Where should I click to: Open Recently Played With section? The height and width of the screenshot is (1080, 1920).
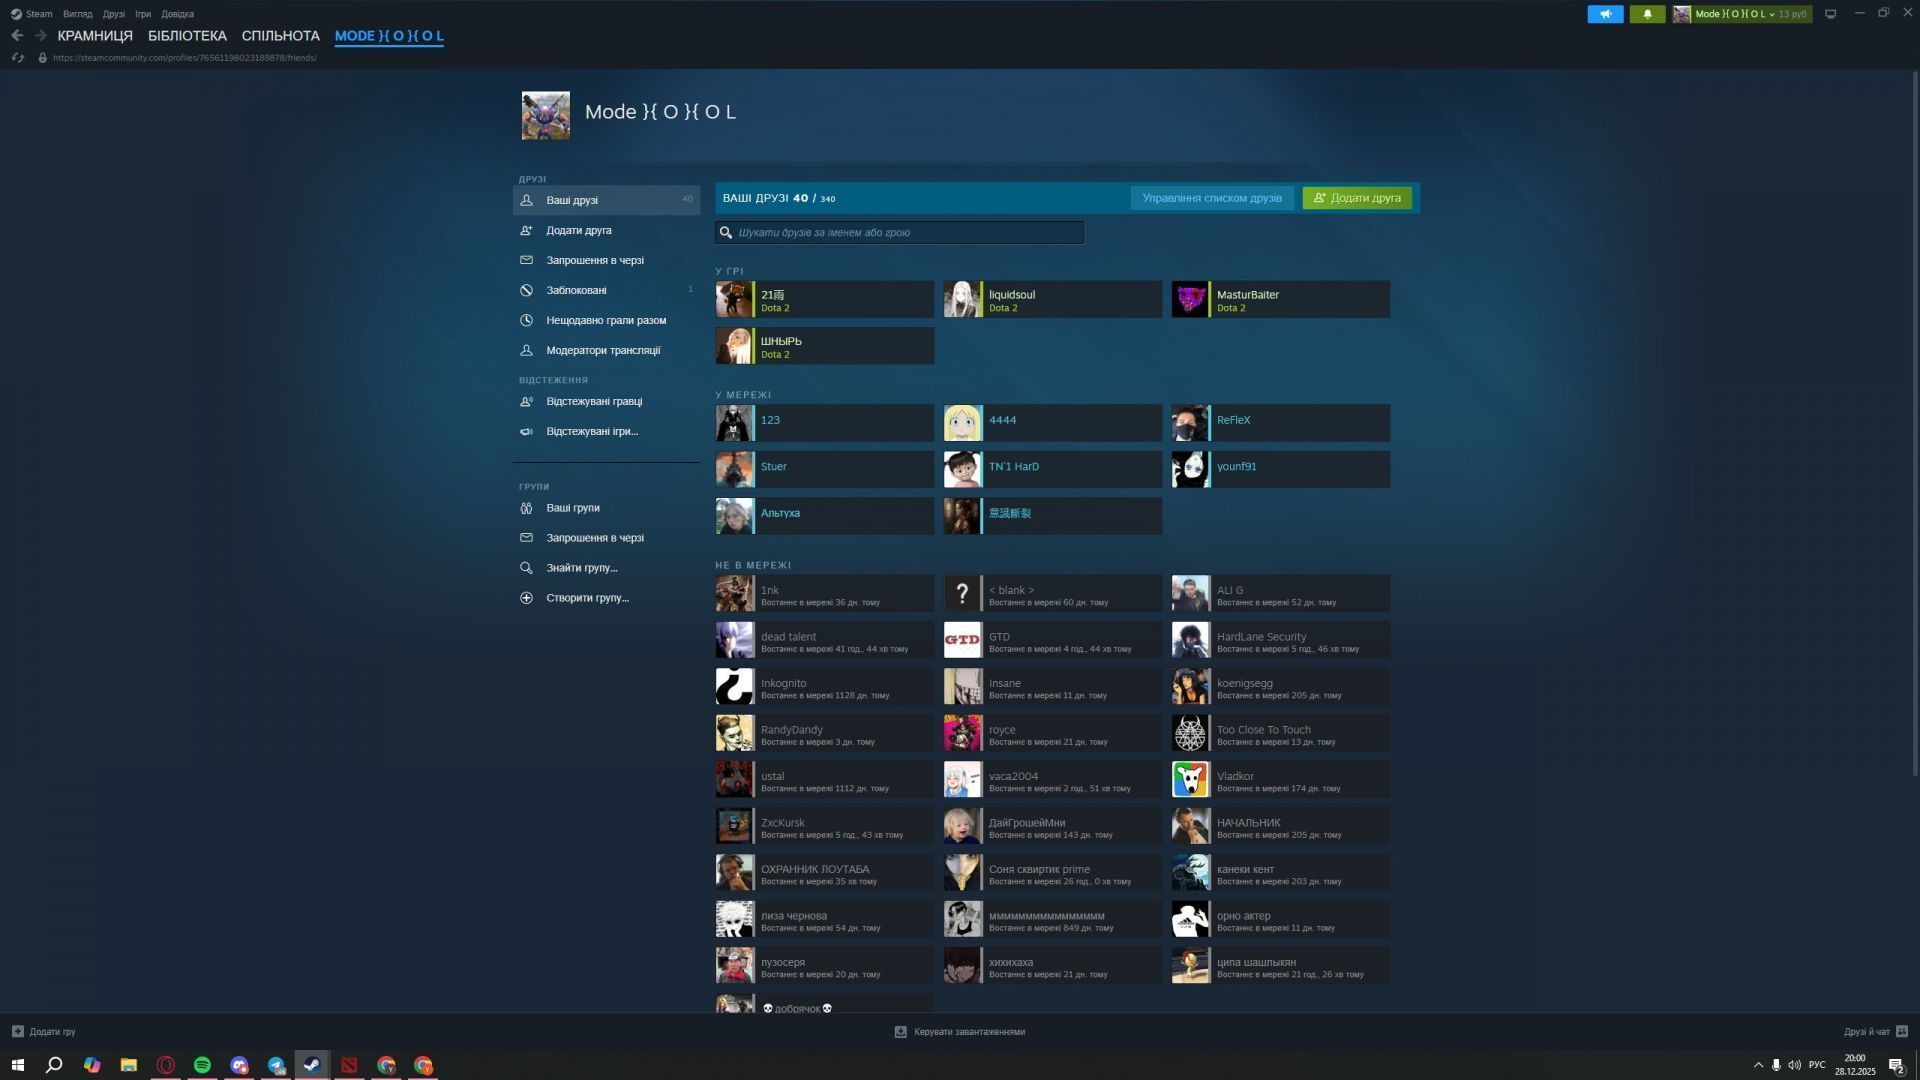point(605,320)
